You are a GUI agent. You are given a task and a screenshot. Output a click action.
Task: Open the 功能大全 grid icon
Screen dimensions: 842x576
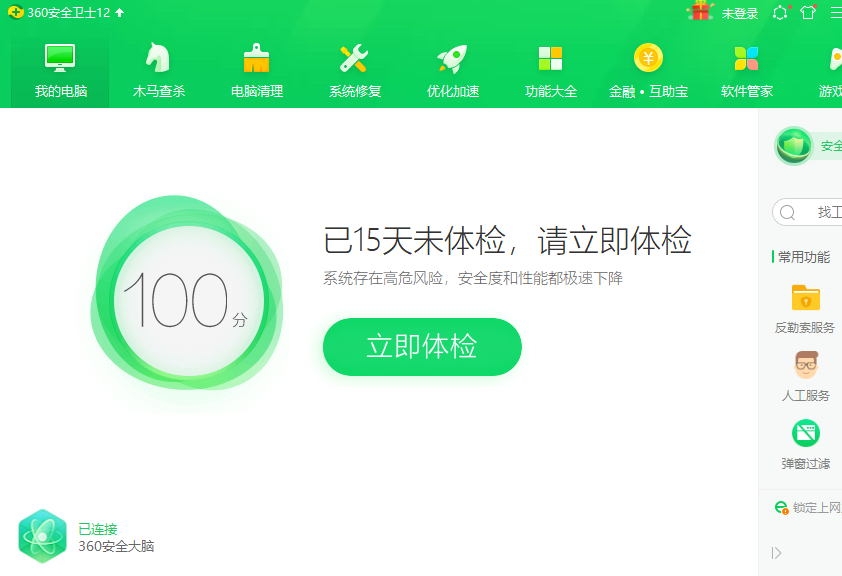pyautogui.click(x=551, y=70)
